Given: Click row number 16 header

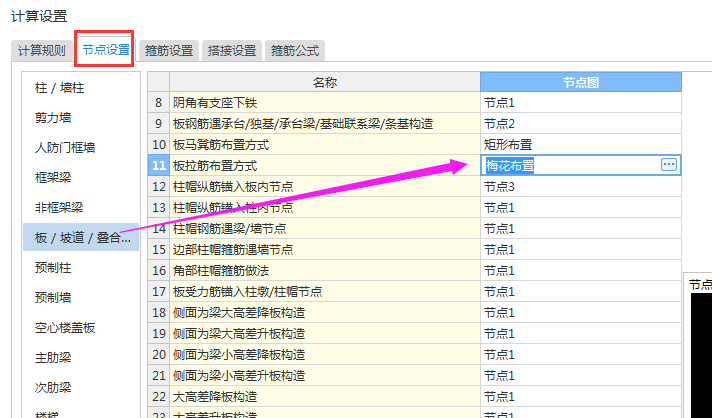Looking at the screenshot, I should coord(158,270).
